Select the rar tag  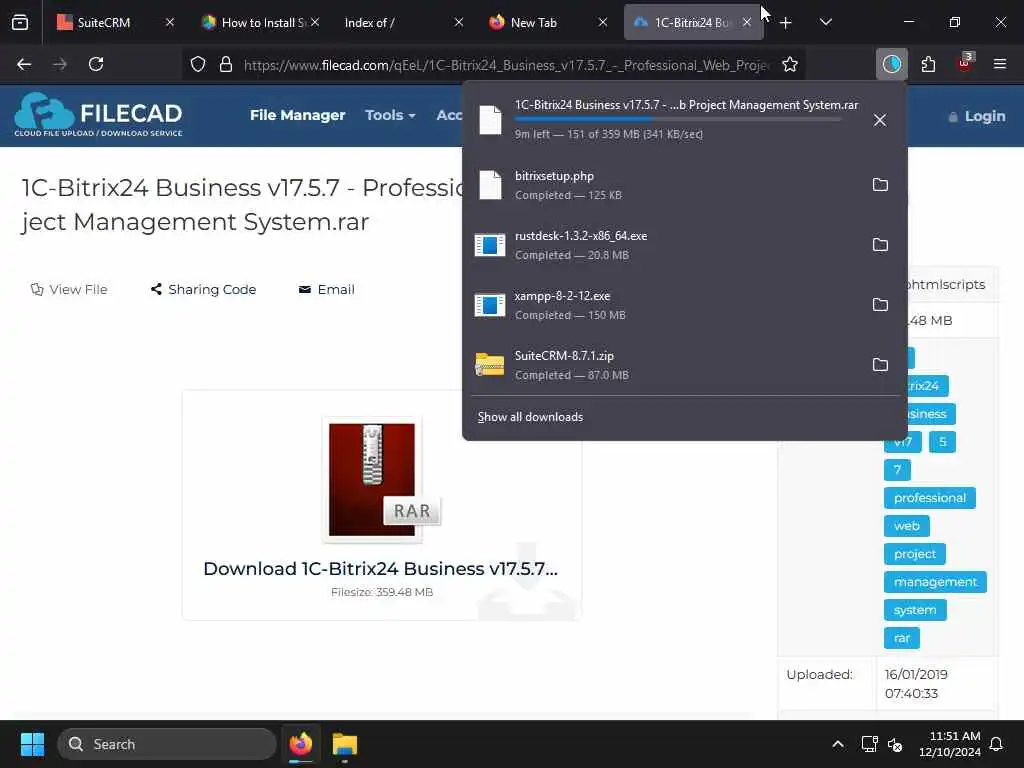[x=902, y=638]
